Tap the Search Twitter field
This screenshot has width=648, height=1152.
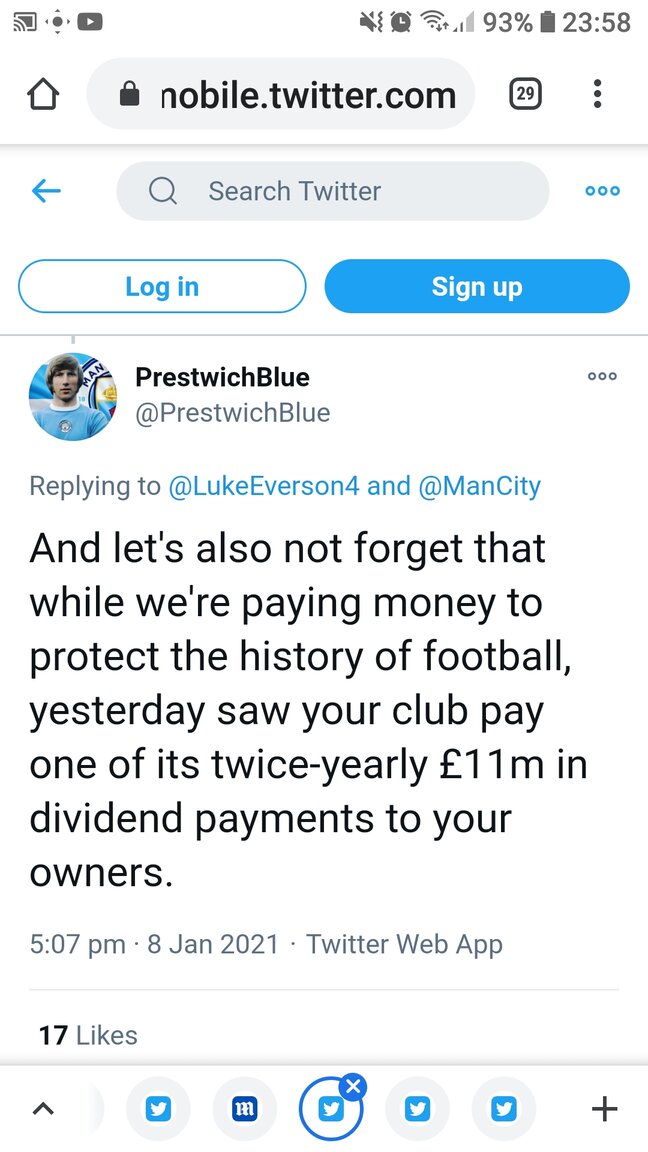pyautogui.click(x=332, y=191)
